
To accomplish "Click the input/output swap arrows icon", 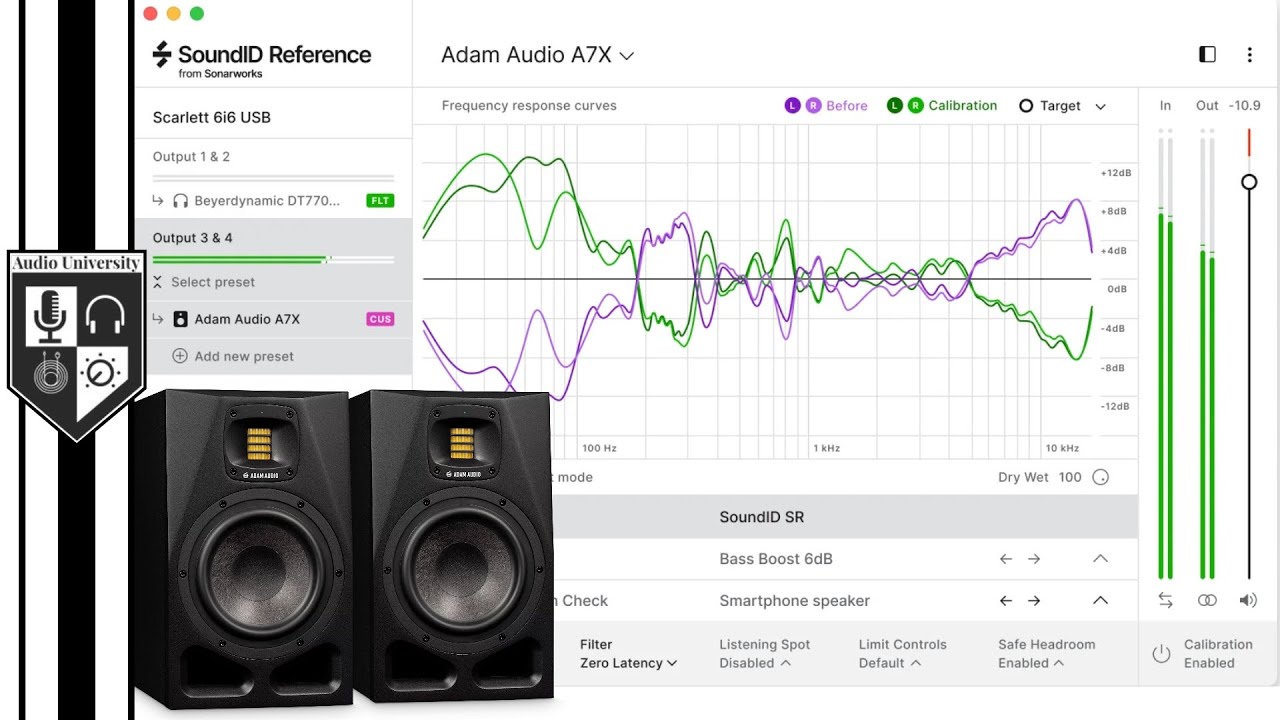I will pyautogui.click(x=1165, y=600).
